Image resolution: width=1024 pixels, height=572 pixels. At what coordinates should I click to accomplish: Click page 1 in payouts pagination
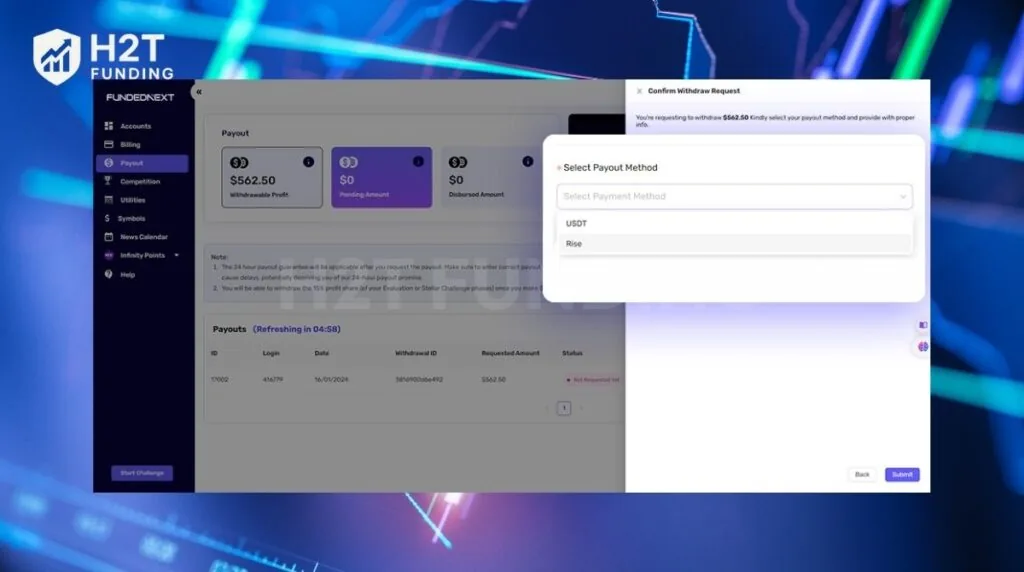[564, 408]
